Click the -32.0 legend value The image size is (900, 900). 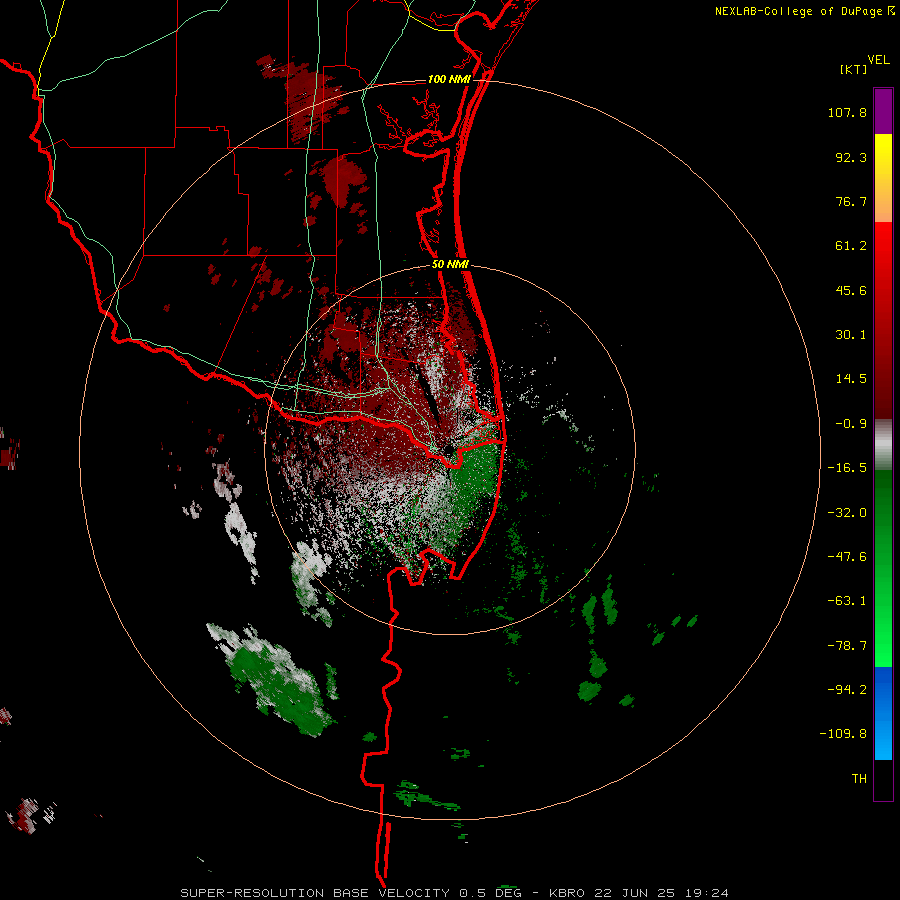click(x=847, y=513)
